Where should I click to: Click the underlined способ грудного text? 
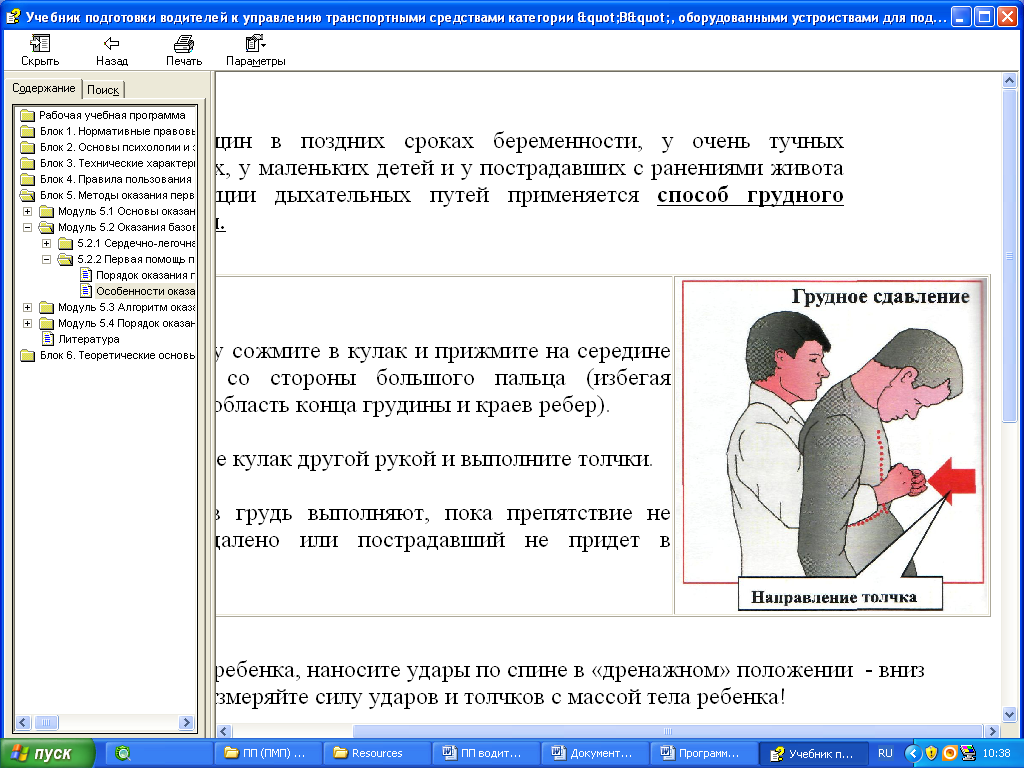coord(750,195)
